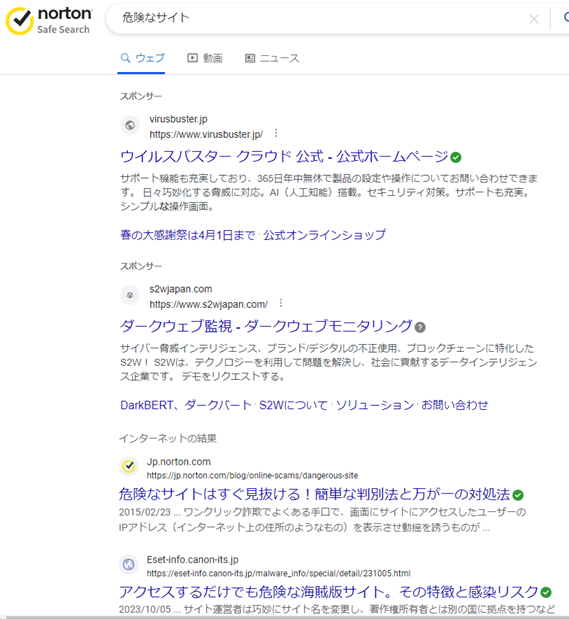The image size is (569, 619).
Task: Open 危険なサイトはすぐ見抜ける！ result title
Action: pos(314,494)
